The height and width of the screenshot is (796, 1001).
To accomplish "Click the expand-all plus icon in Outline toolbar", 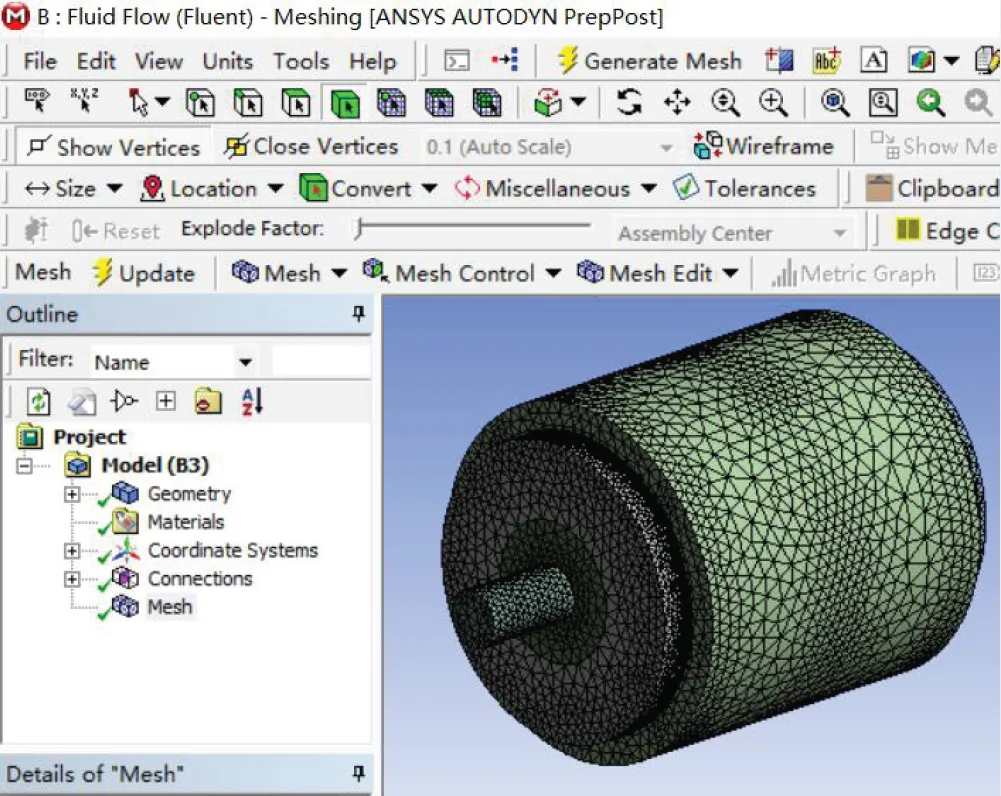I will tap(166, 402).
